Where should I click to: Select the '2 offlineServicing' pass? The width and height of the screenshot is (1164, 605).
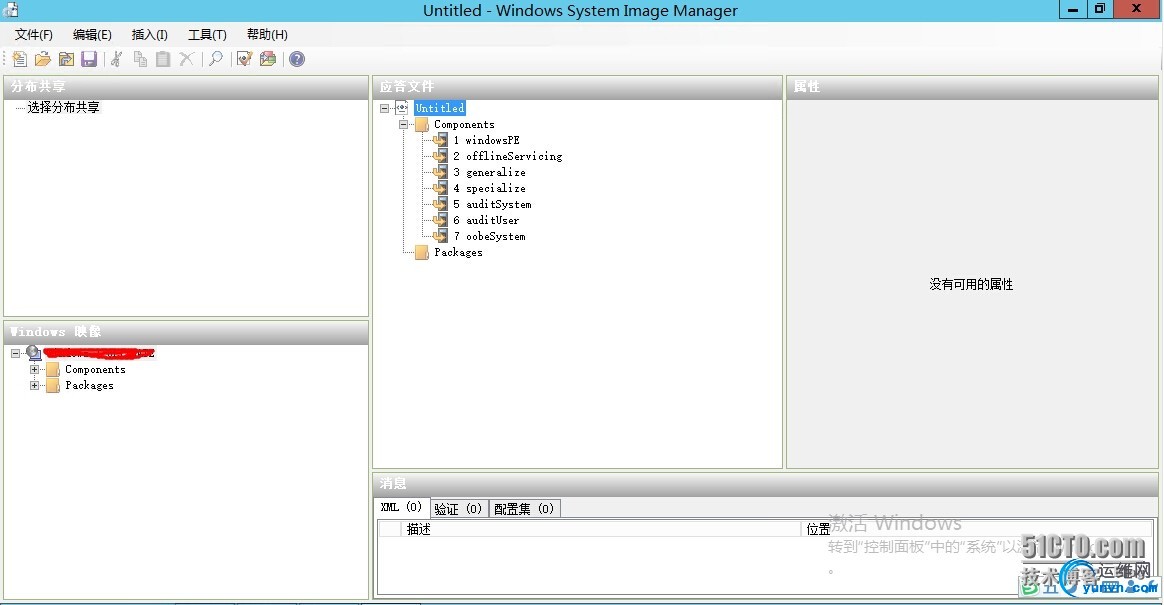click(x=508, y=157)
